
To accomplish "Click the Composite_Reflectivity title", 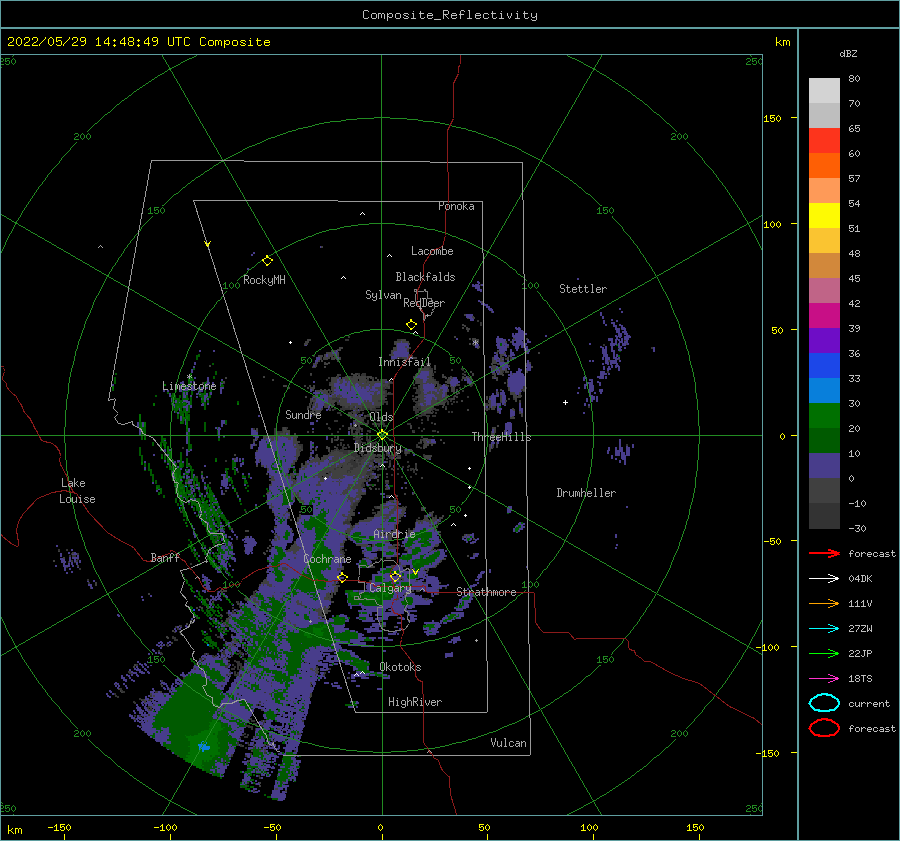I will coord(449,15).
